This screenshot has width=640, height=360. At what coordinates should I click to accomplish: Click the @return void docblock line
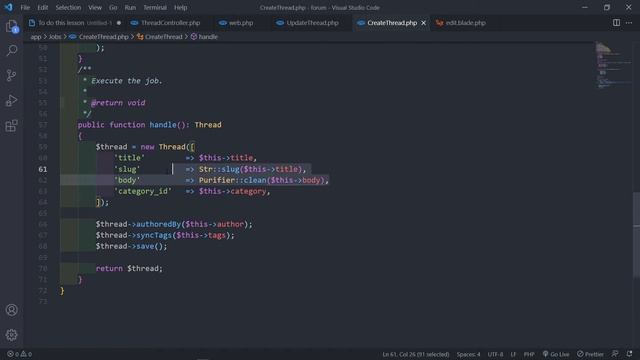(x=118, y=103)
